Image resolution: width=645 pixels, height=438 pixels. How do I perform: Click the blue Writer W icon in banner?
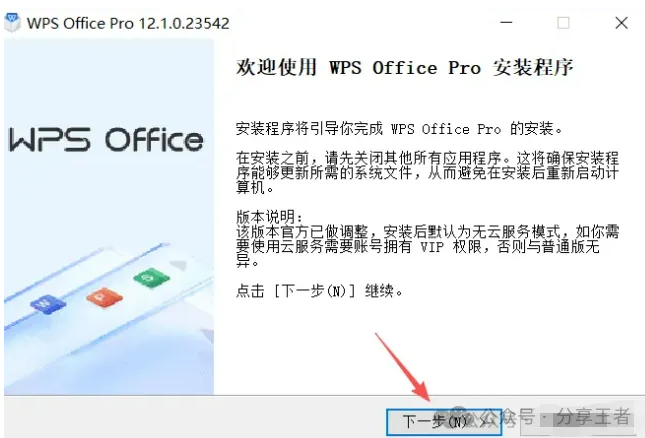click(x=48, y=304)
